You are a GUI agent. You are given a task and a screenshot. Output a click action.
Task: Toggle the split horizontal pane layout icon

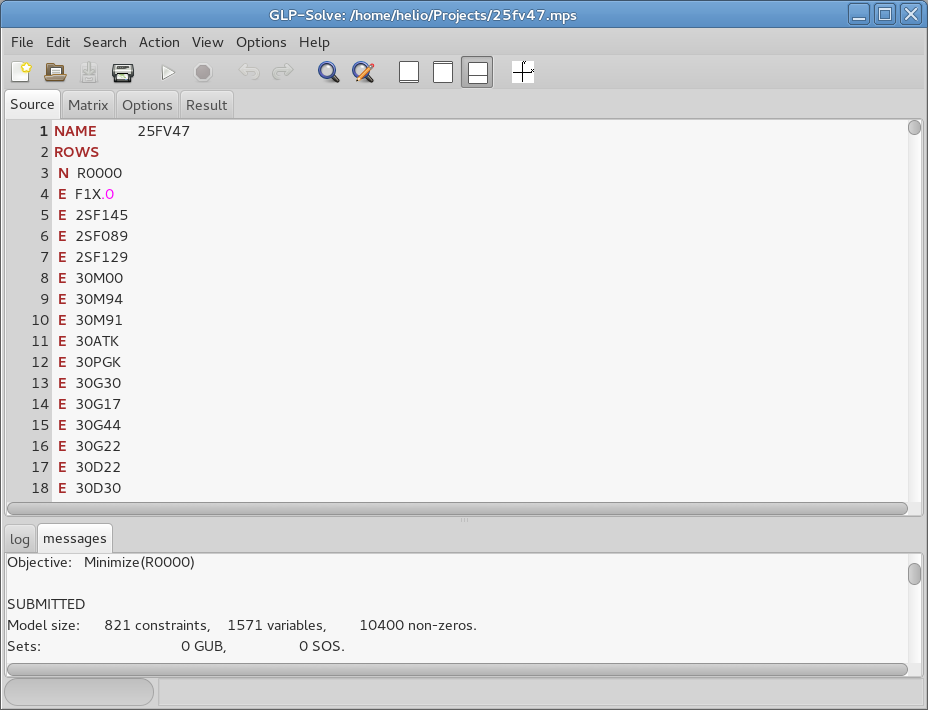click(x=477, y=72)
